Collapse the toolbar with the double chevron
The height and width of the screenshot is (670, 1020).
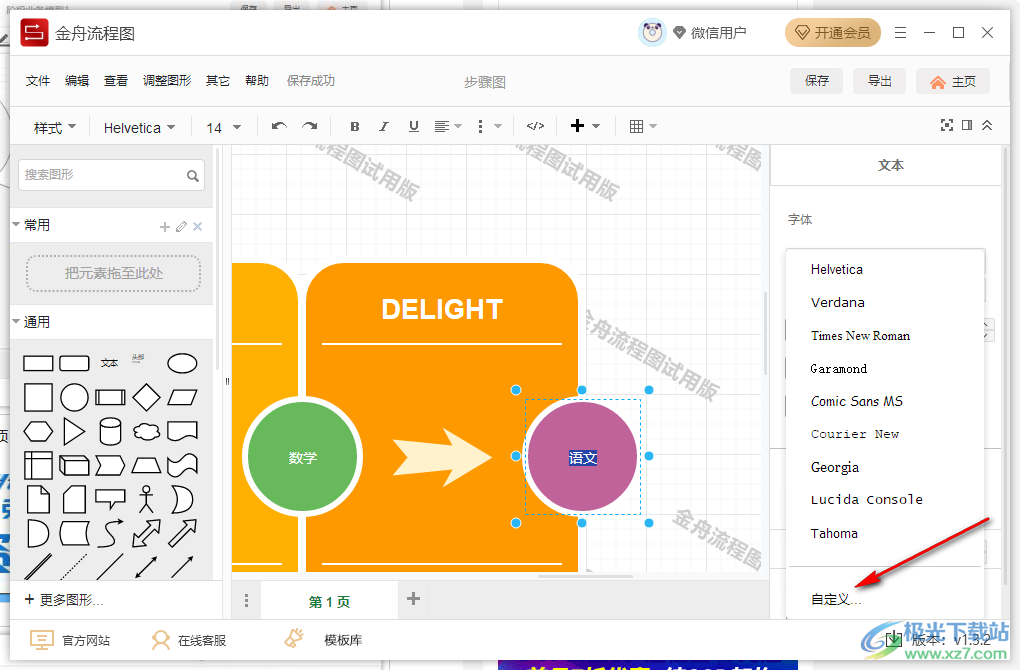pyautogui.click(x=987, y=126)
